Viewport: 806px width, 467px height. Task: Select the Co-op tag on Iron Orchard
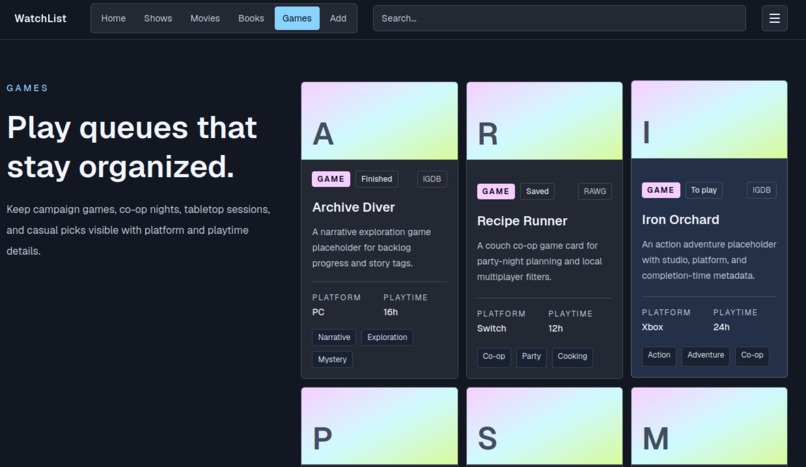752,355
